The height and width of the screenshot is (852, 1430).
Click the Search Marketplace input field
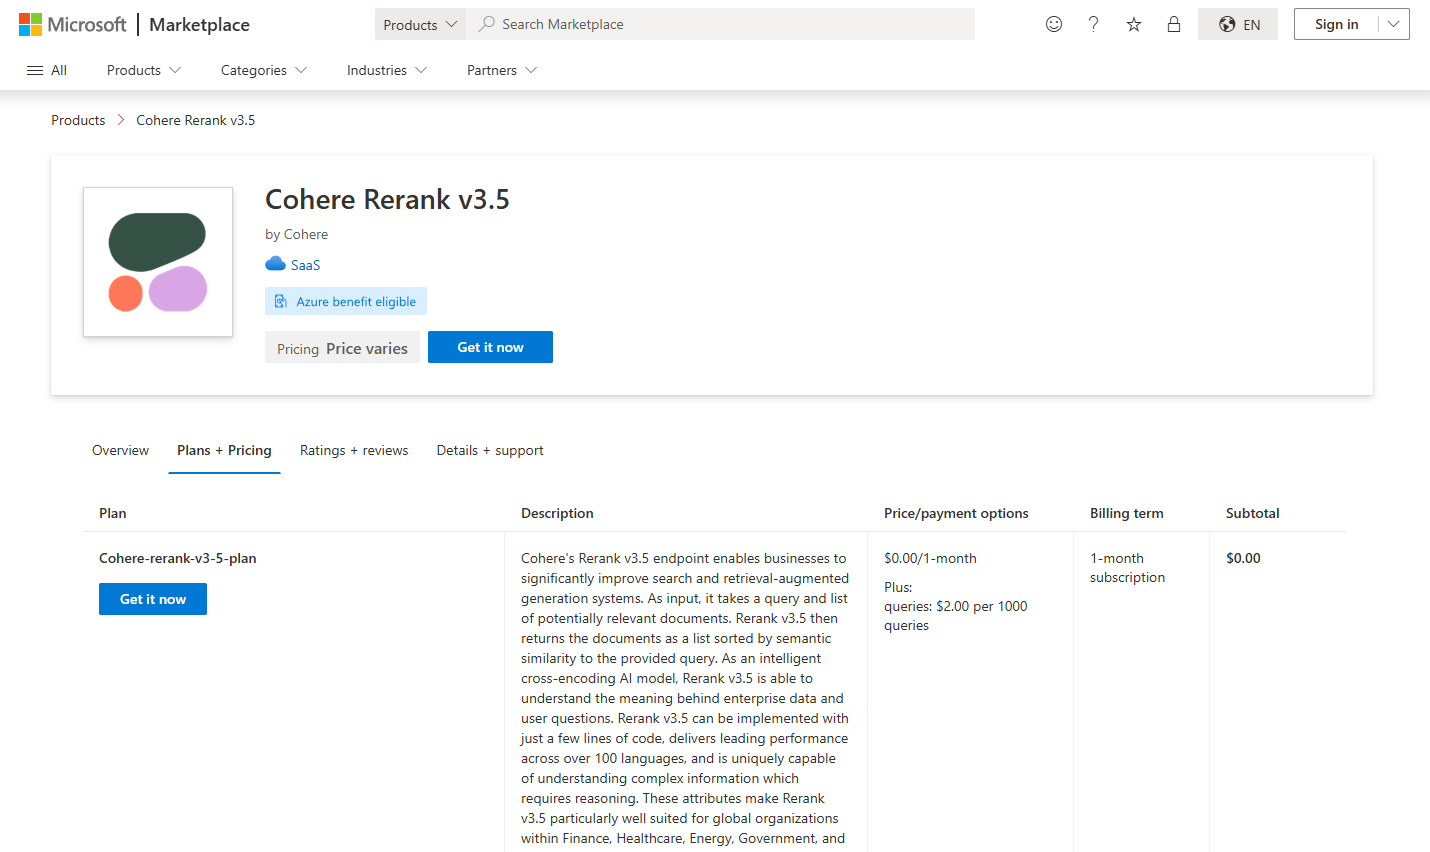tap(720, 24)
